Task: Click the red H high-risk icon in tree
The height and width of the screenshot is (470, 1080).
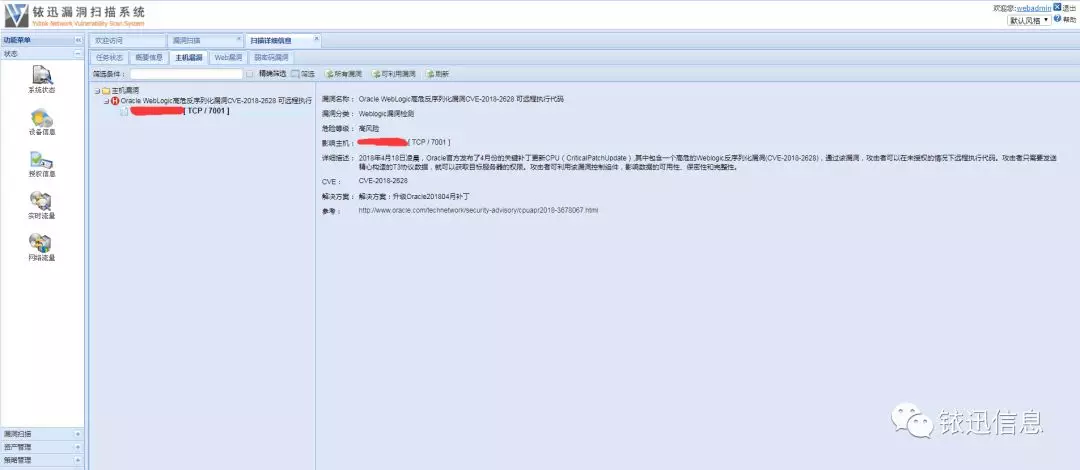Action: coord(115,101)
